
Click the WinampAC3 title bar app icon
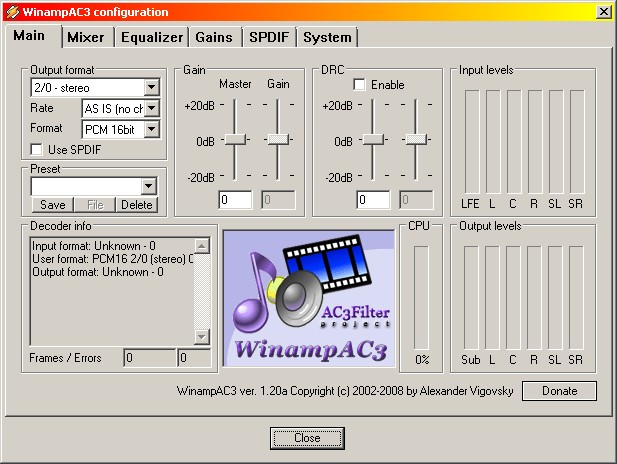pos(12,12)
